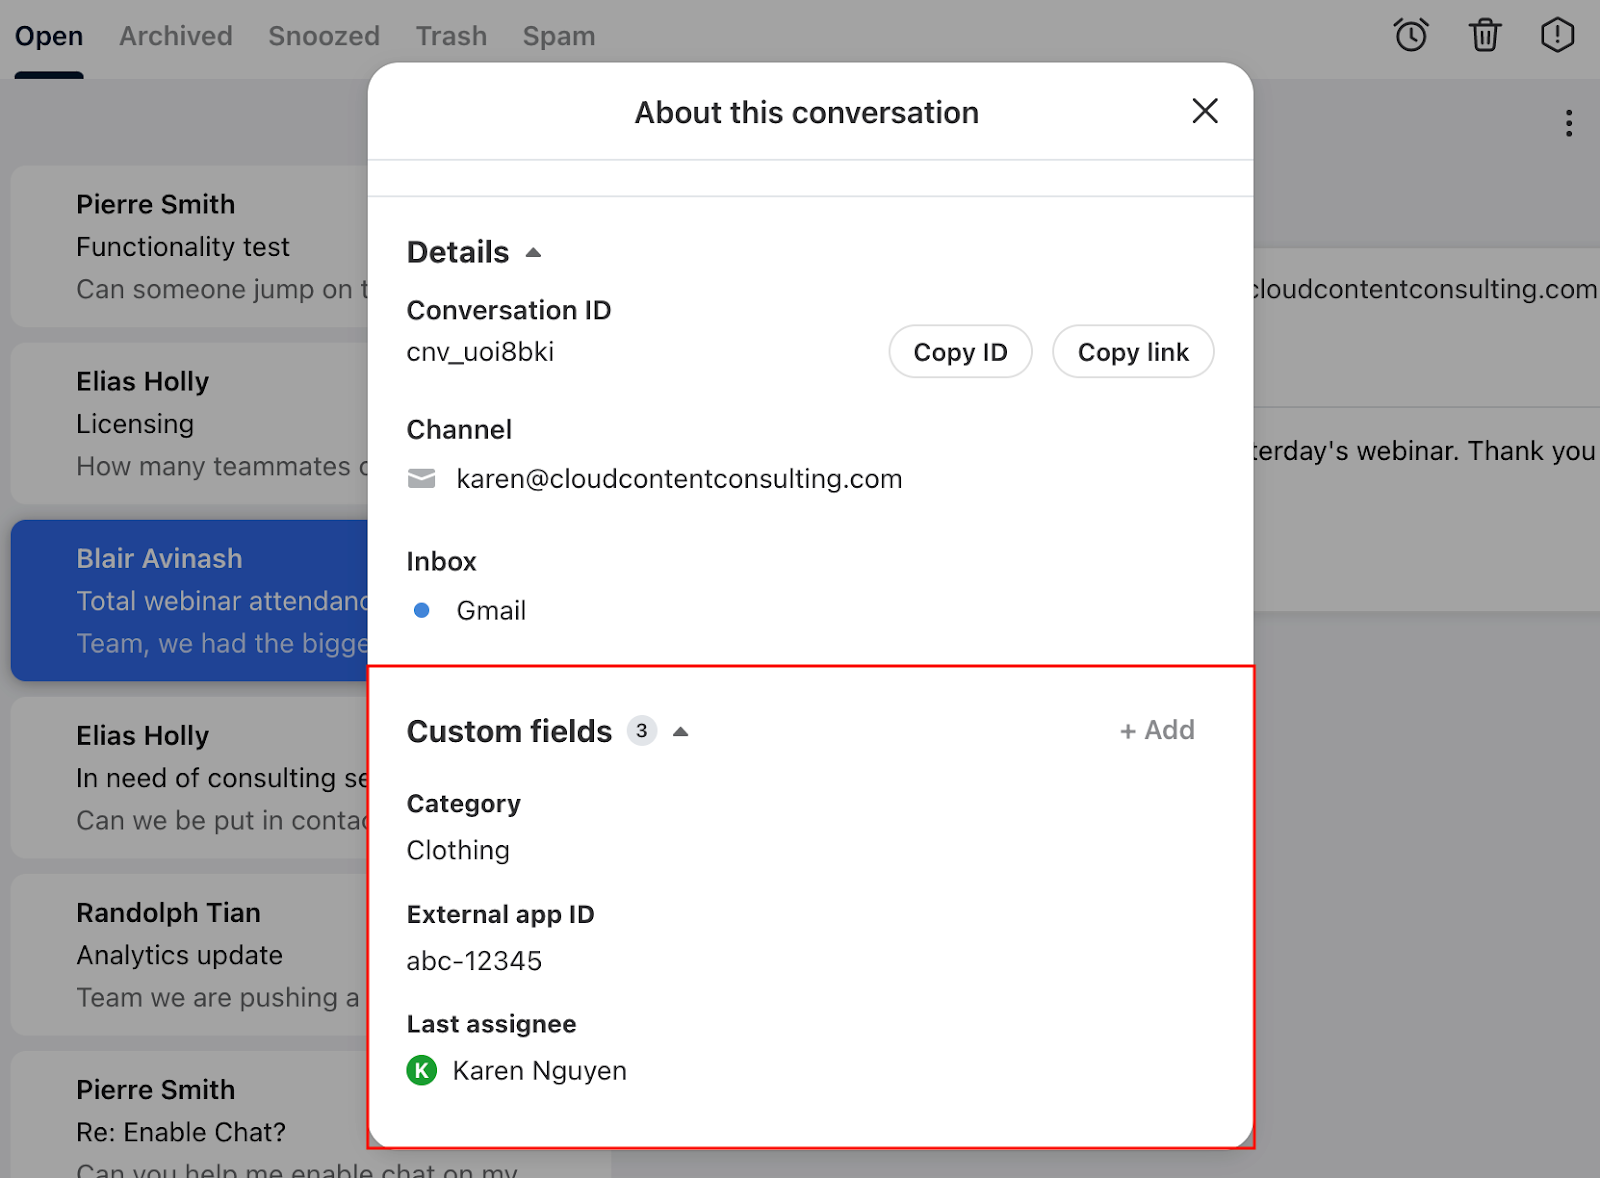View the Spam tab
Viewport: 1600px width, 1178px height.
559,36
